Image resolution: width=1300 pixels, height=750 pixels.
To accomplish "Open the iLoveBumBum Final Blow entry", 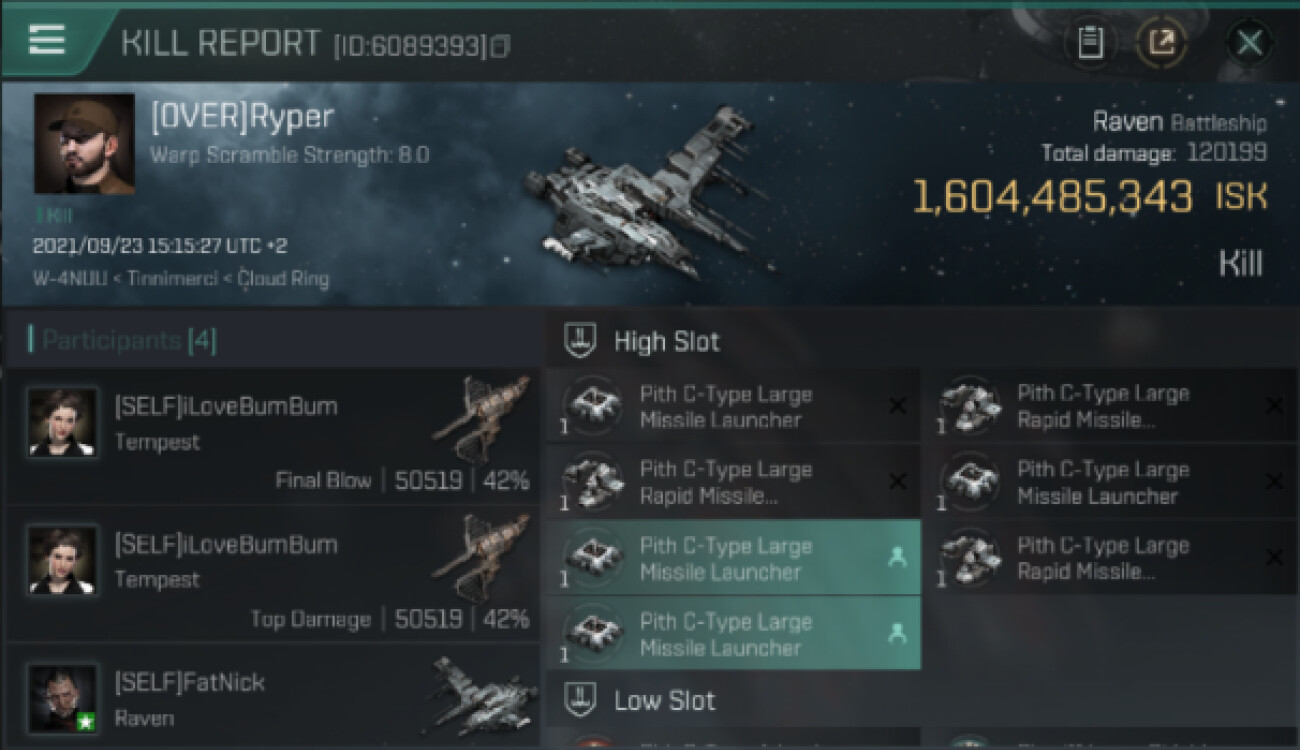I will (x=273, y=436).
